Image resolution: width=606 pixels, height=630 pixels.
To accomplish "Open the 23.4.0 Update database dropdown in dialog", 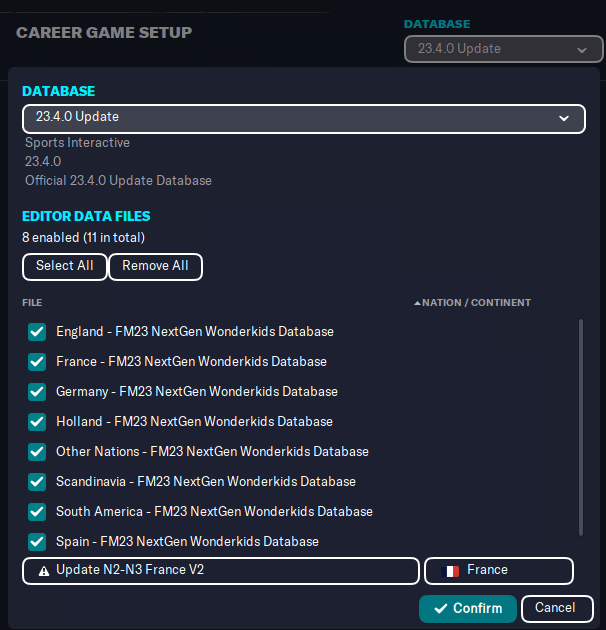I will point(304,119).
